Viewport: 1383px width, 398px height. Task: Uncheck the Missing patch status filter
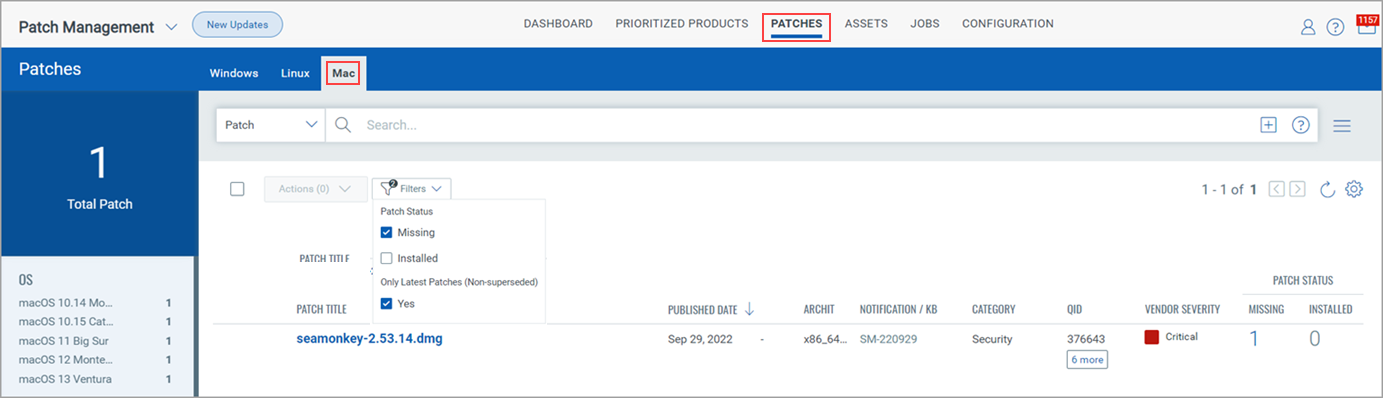[x=386, y=232]
